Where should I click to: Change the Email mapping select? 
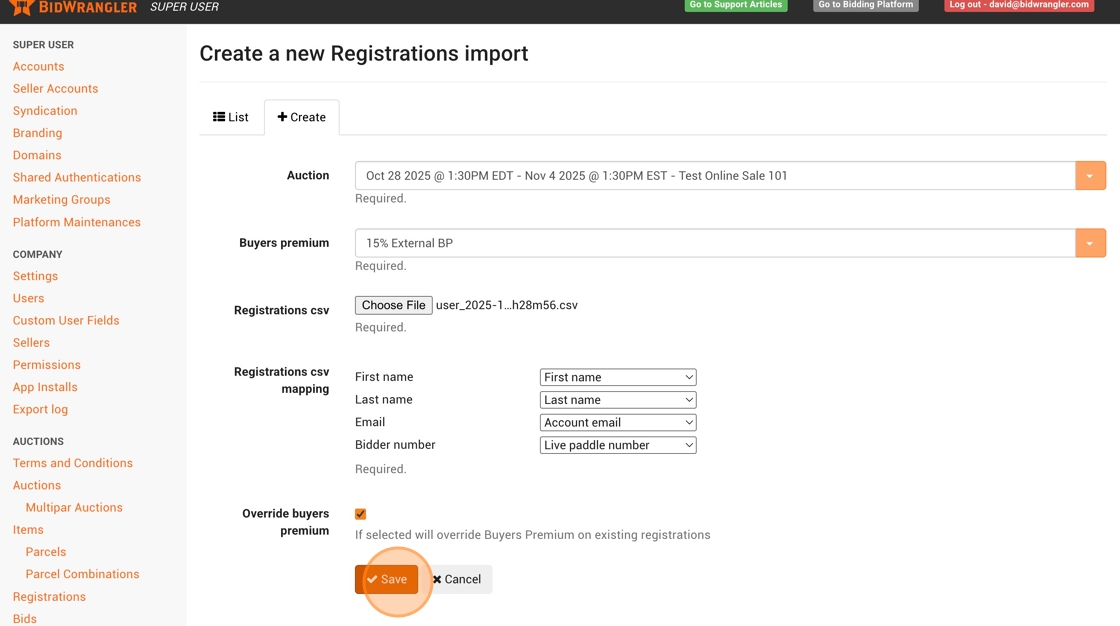(x=617, y=423)
